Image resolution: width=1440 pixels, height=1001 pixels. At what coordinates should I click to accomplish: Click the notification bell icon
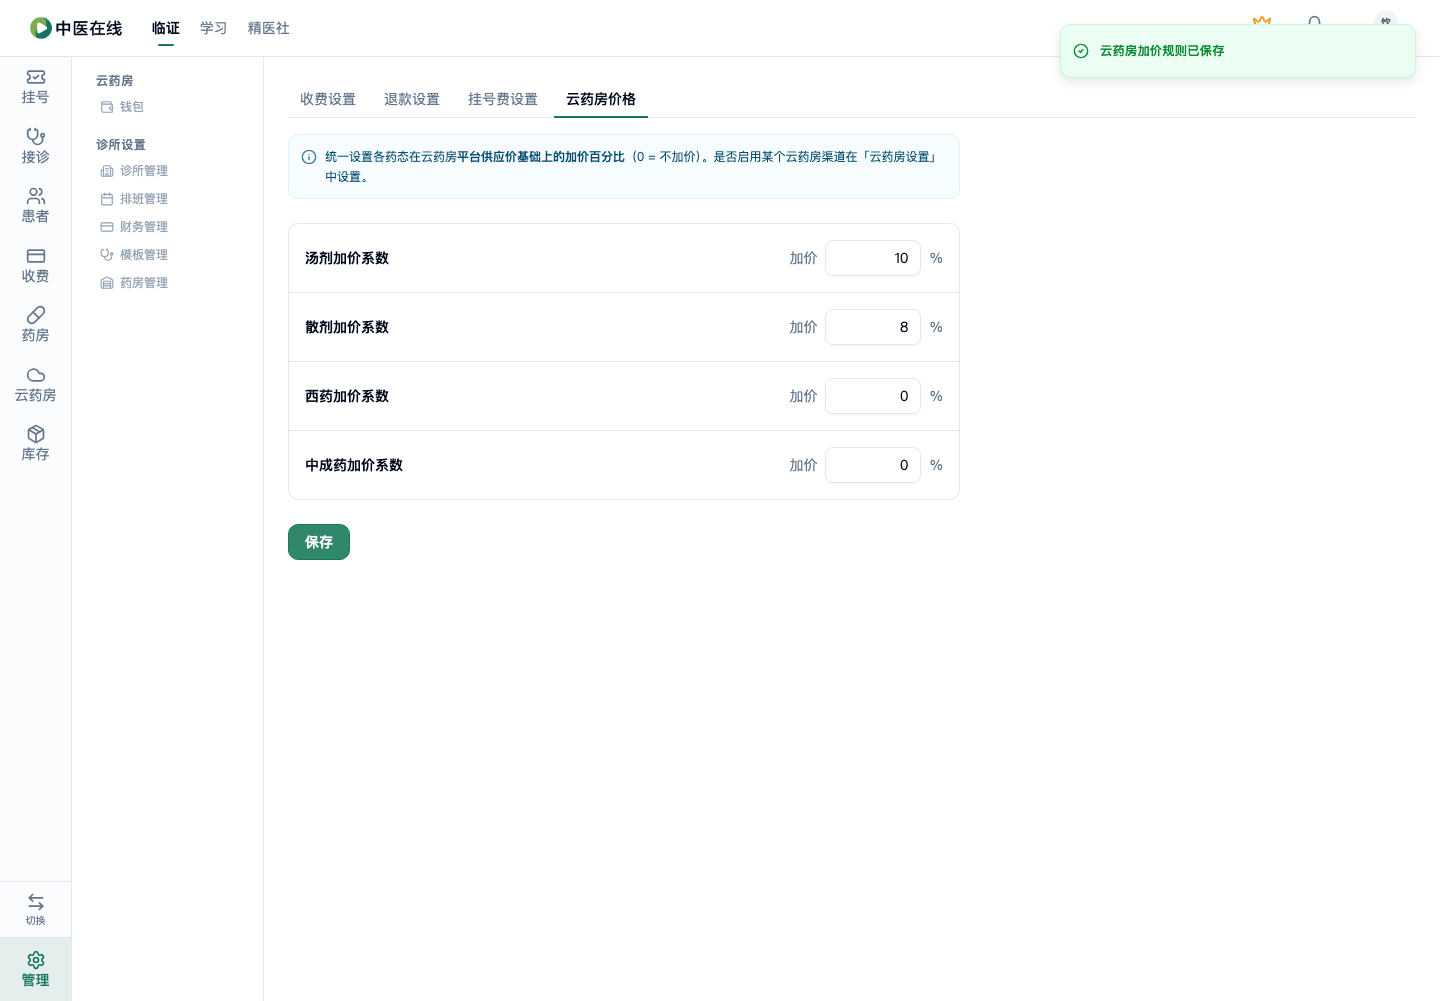pos(1314,21)
